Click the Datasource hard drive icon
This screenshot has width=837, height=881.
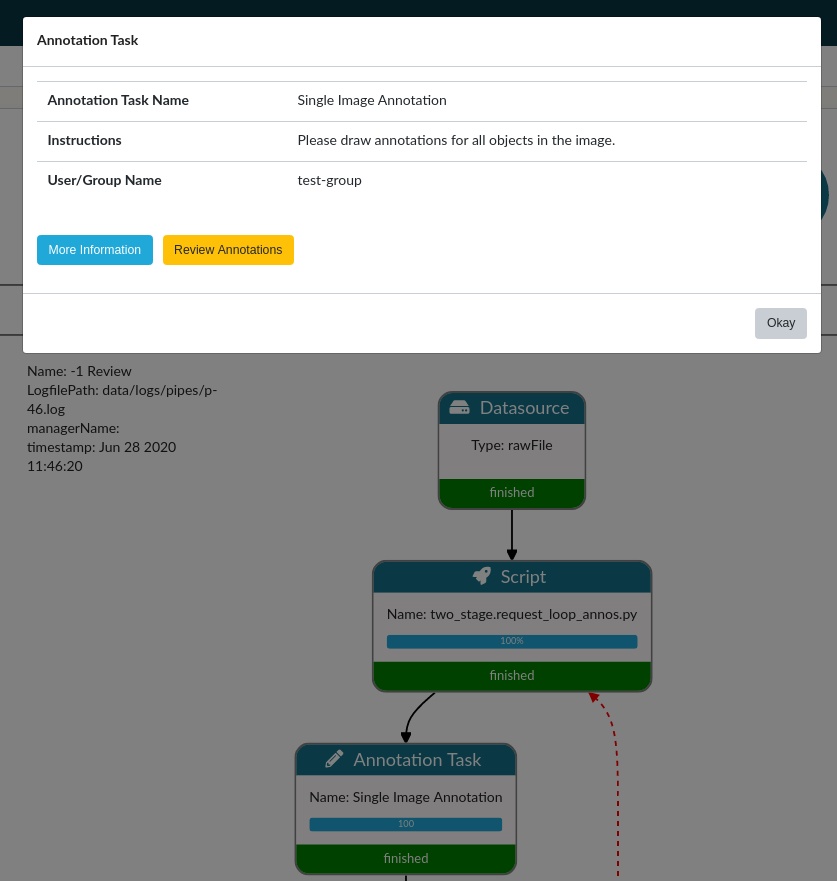tap(460, 408)
